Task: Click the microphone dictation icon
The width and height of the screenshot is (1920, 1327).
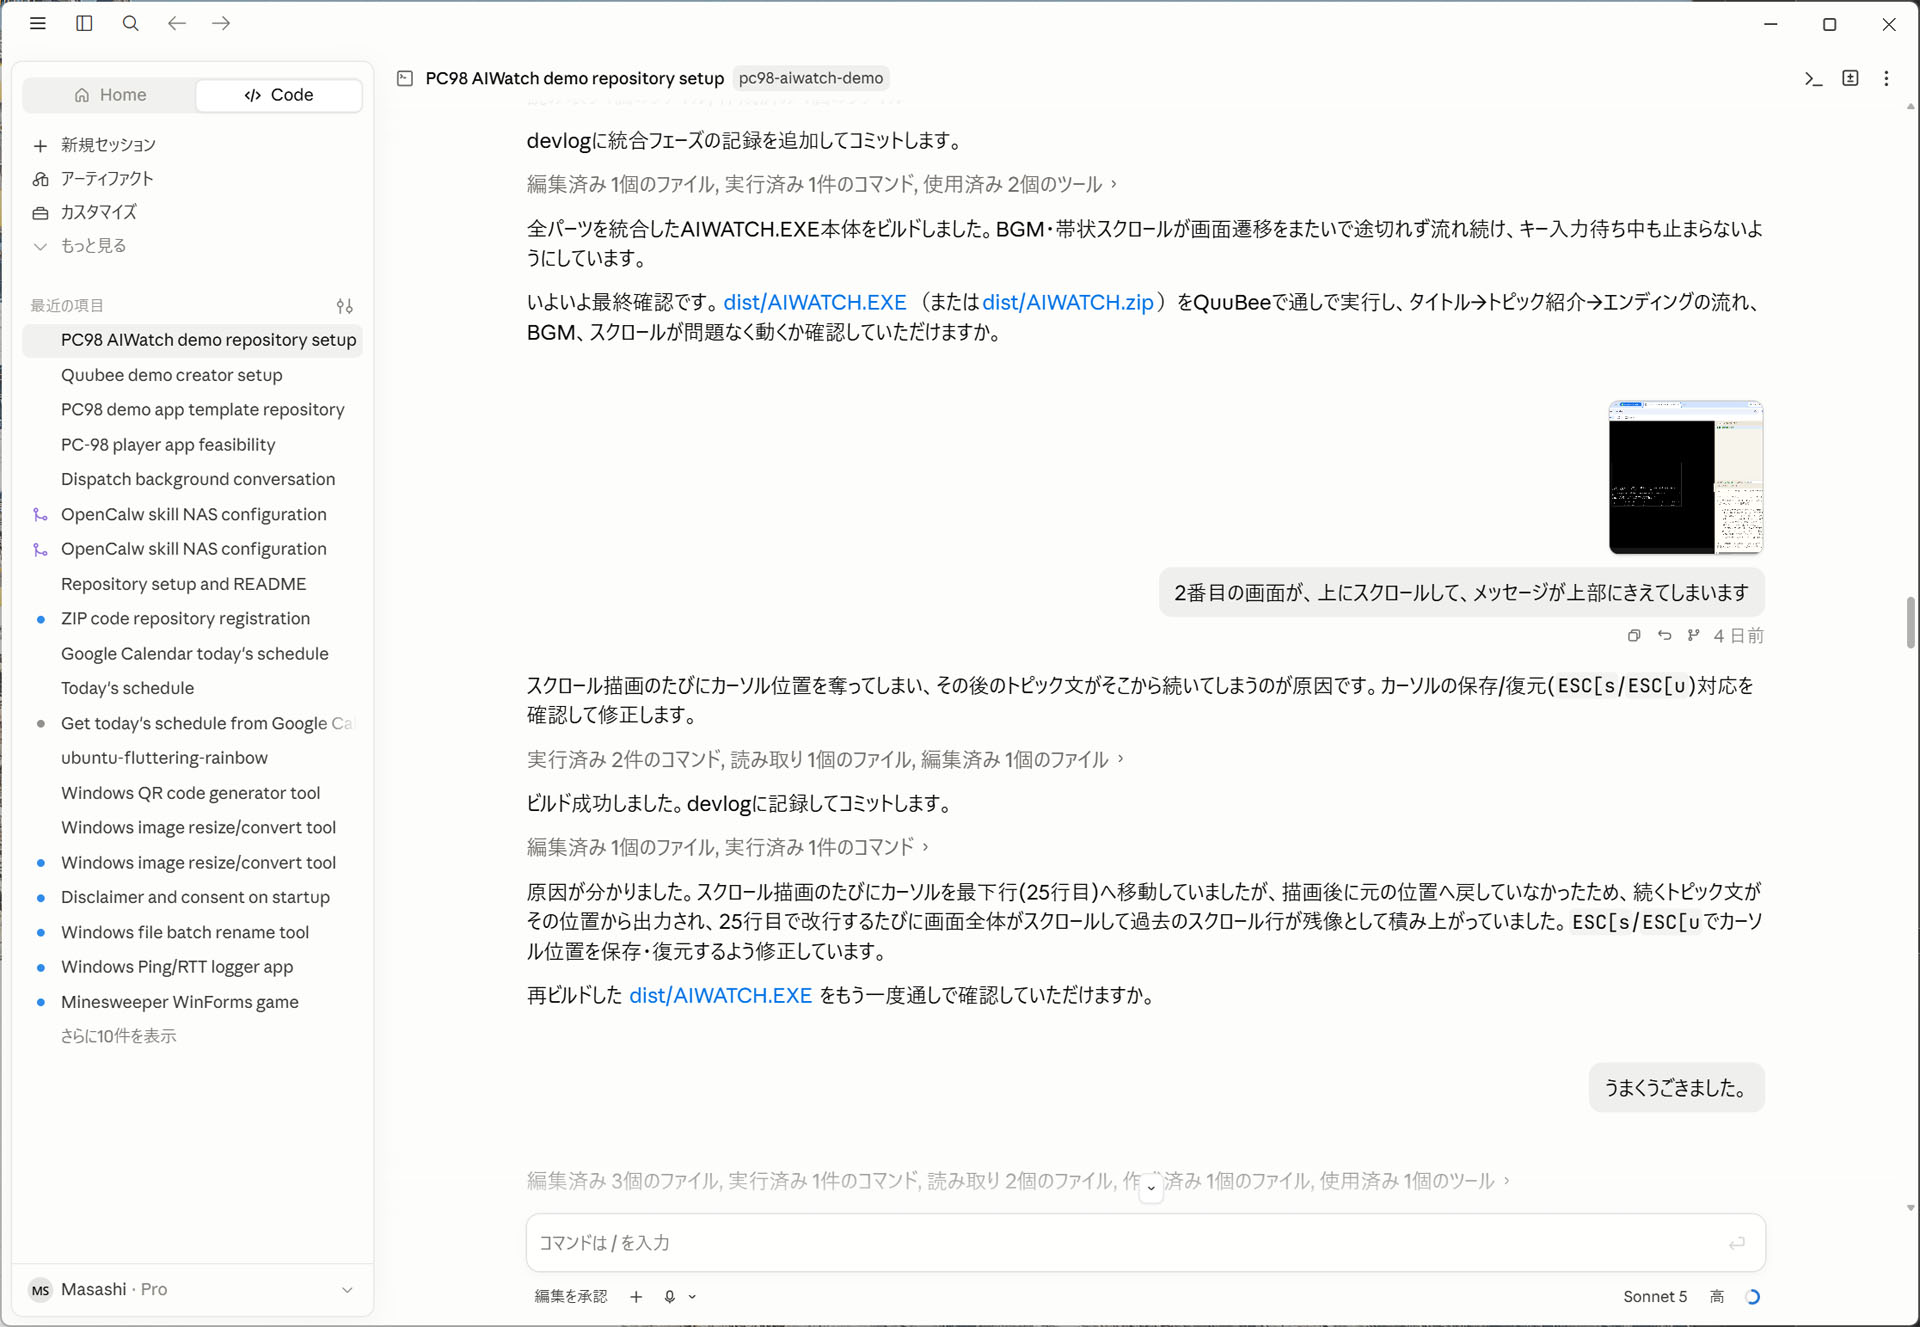Action: point(669,1297)
